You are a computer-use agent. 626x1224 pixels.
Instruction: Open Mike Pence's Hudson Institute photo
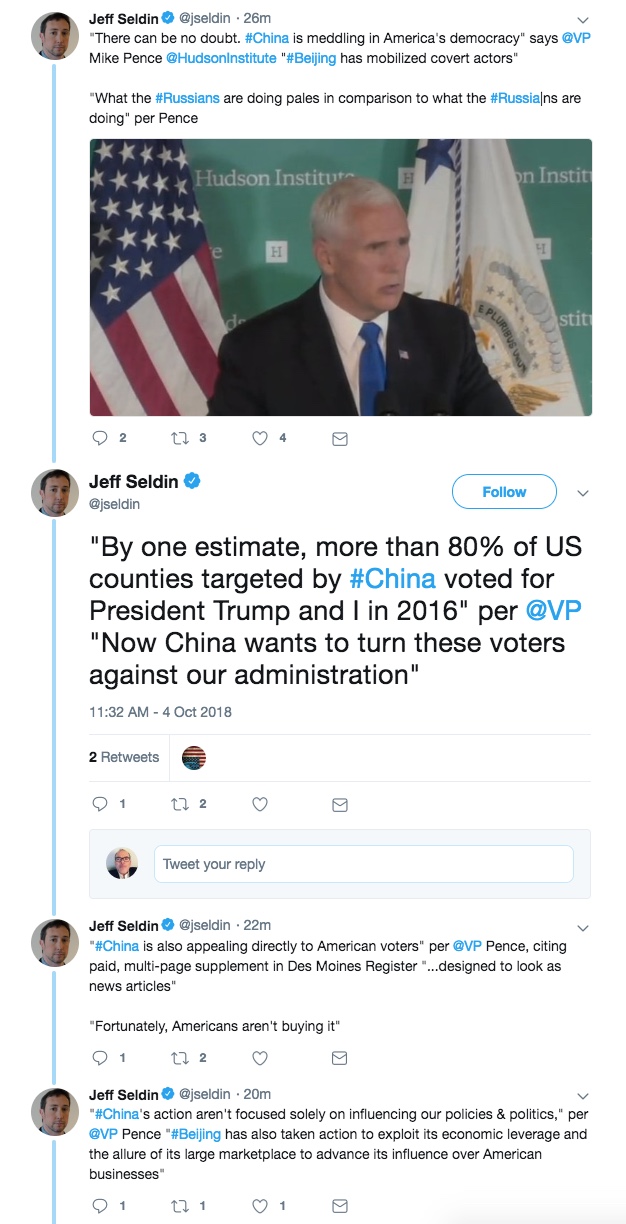tap(340, 277)
